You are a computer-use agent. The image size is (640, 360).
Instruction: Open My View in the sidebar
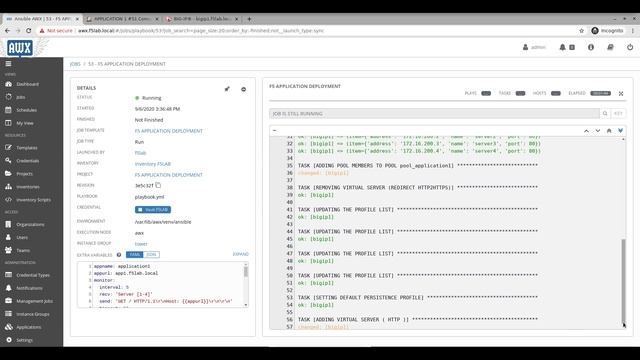click(x=25, y=123)
